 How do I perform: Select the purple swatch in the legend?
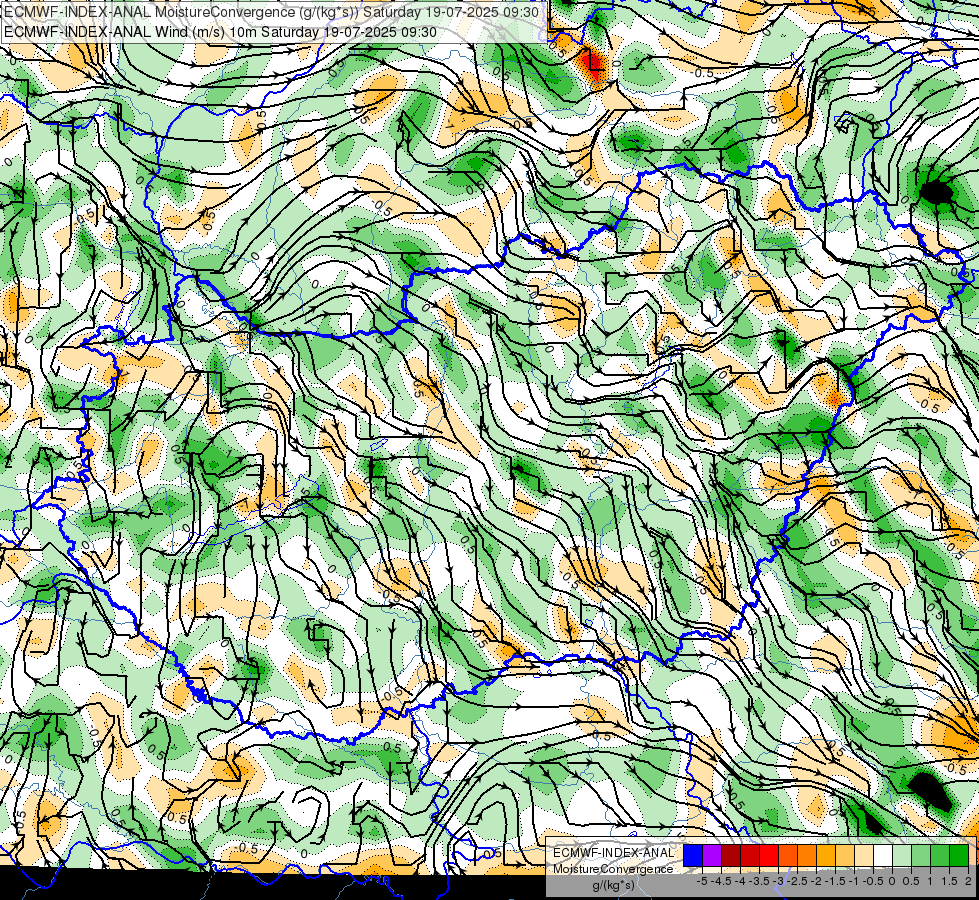coord(712,855)
